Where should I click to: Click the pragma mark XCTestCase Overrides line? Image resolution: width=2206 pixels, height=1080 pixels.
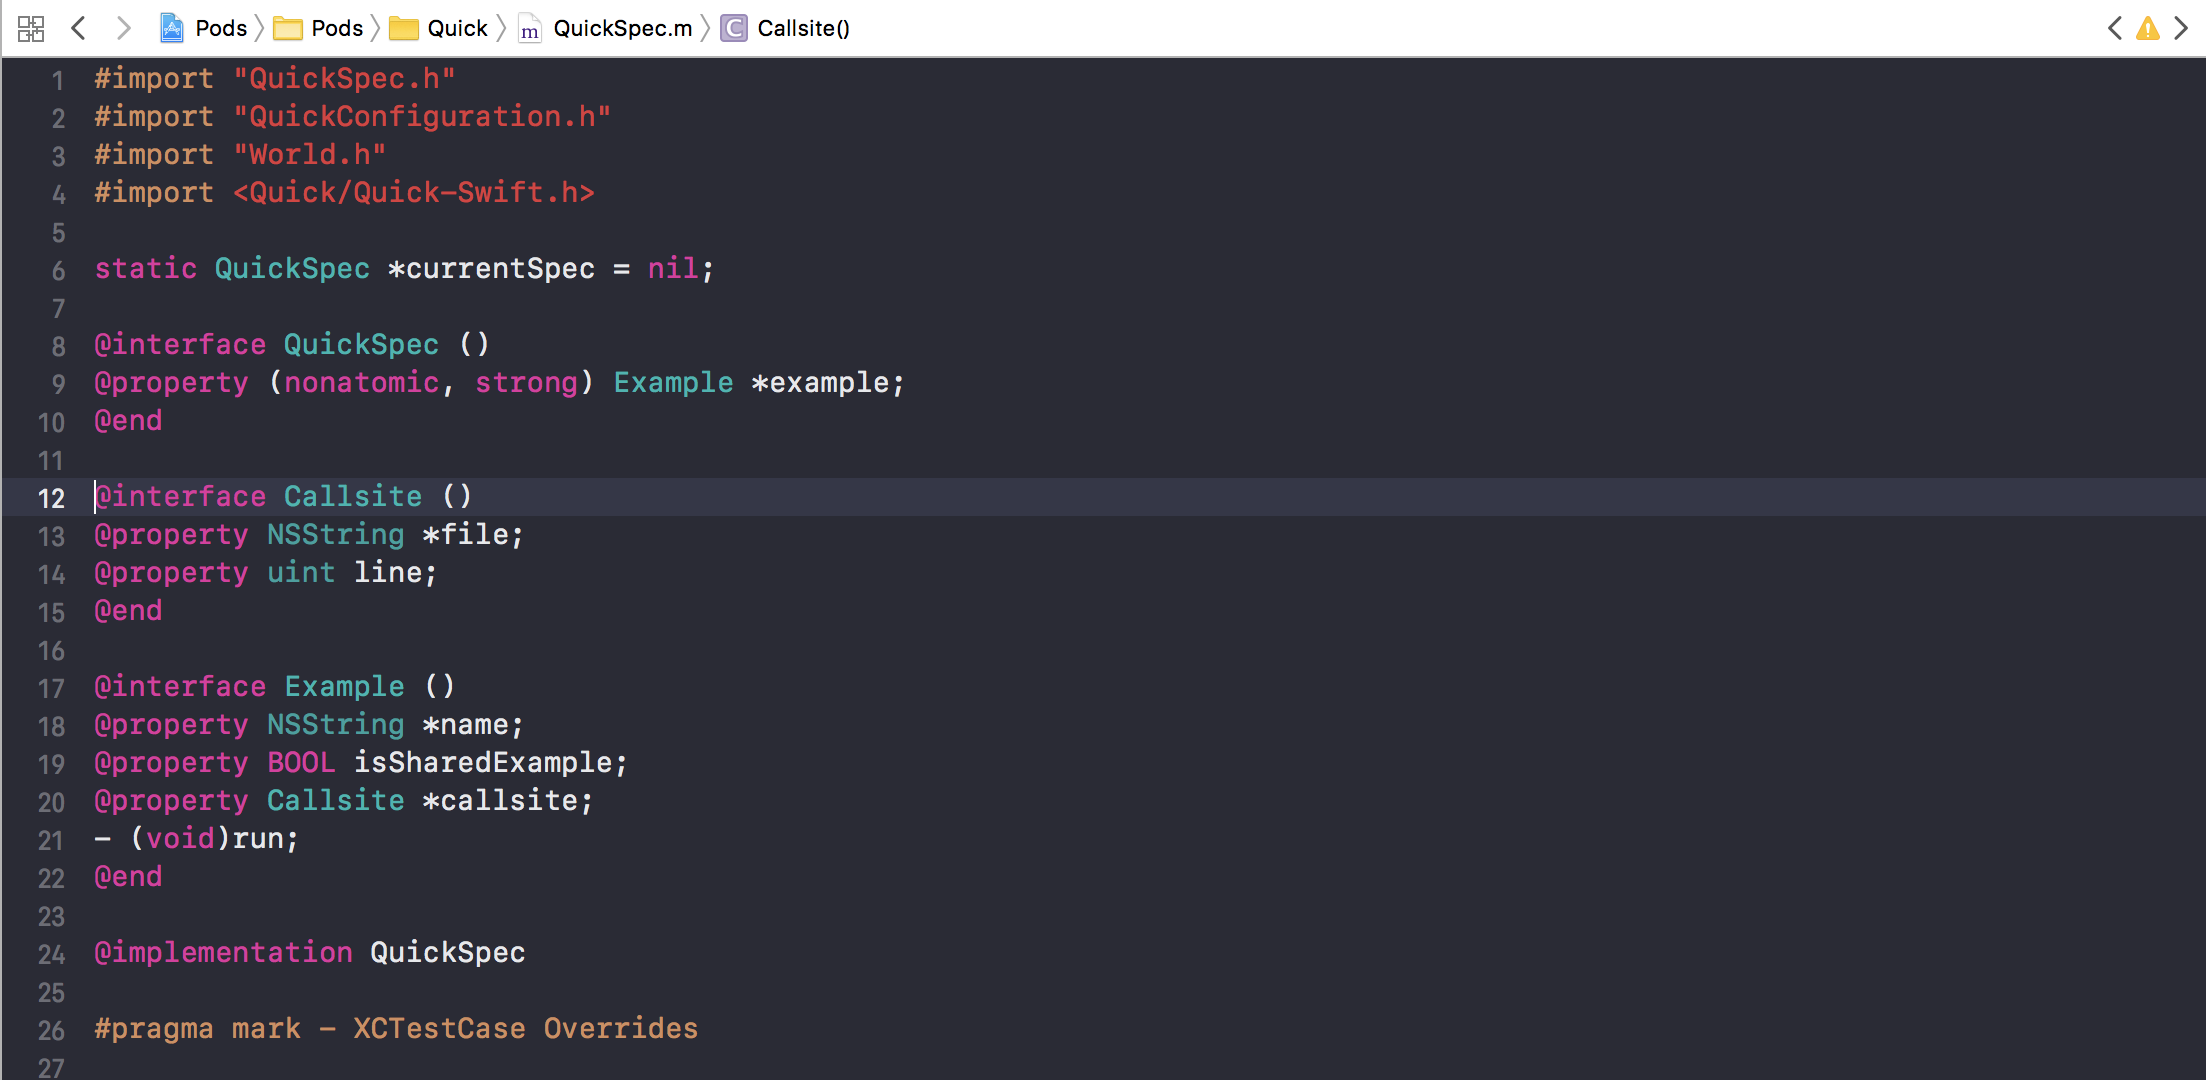pyautogui.click(x=396, y=1028)
